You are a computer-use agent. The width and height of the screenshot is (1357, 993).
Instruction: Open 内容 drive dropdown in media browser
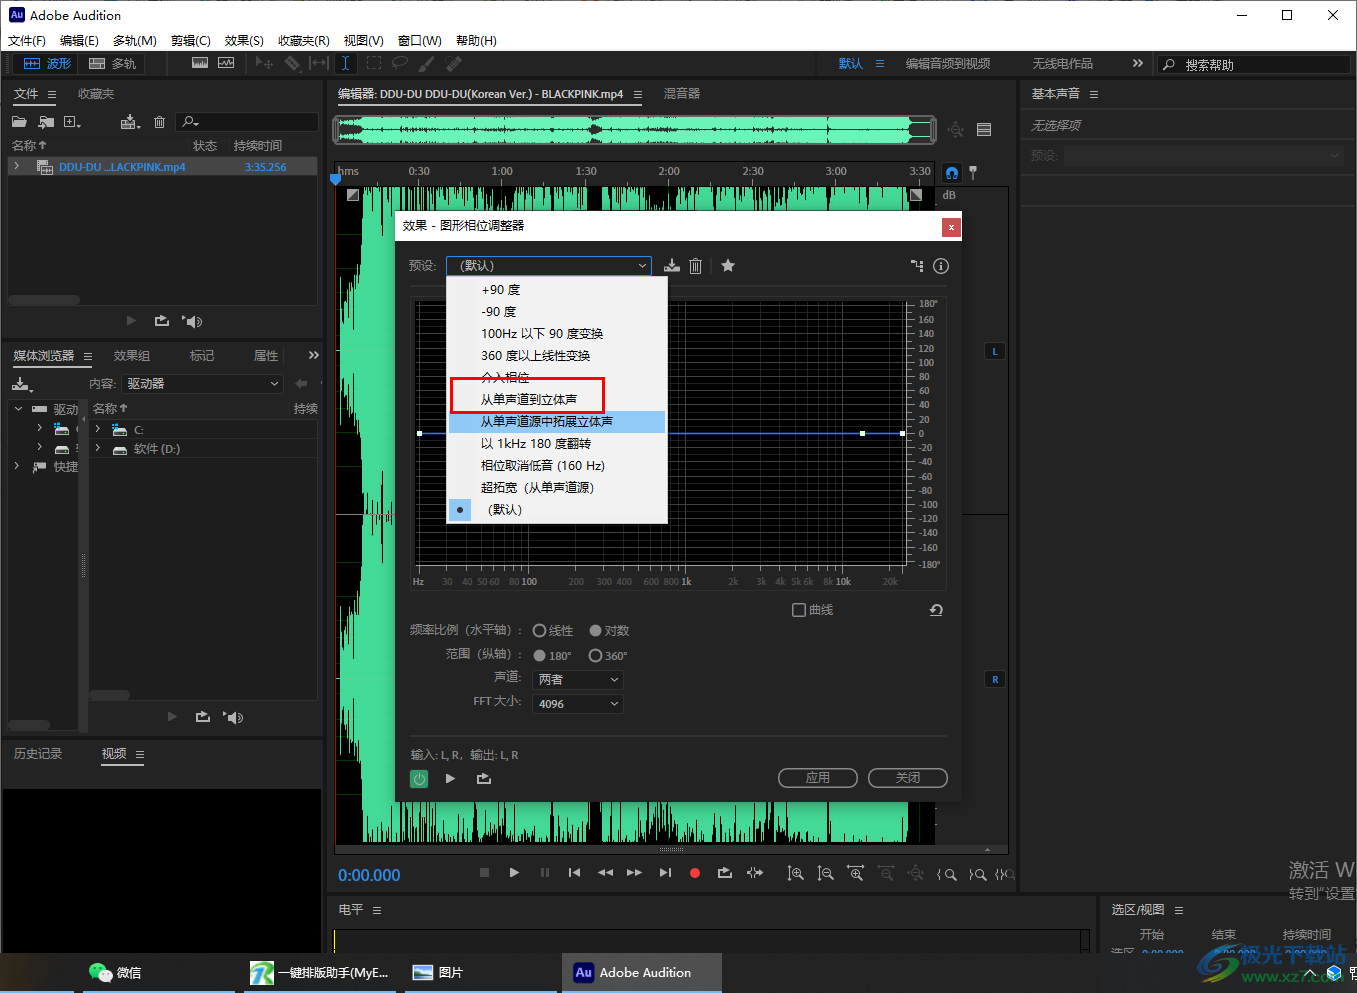[203, 384]
